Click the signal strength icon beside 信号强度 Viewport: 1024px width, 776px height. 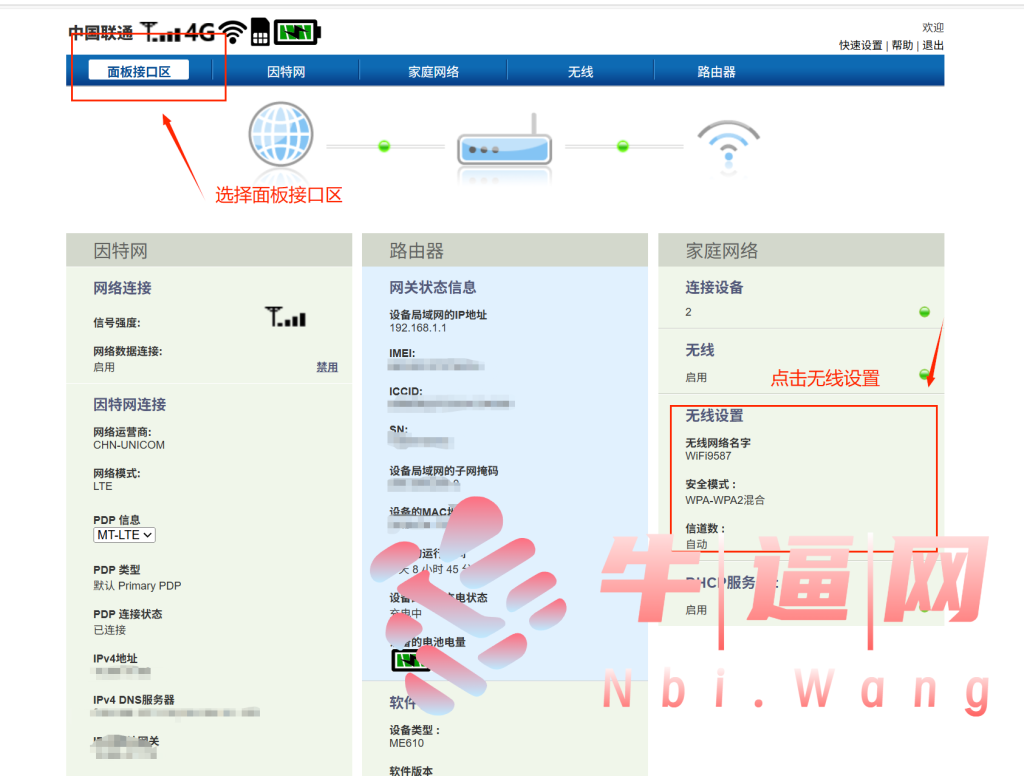click(x=286, y=318)
